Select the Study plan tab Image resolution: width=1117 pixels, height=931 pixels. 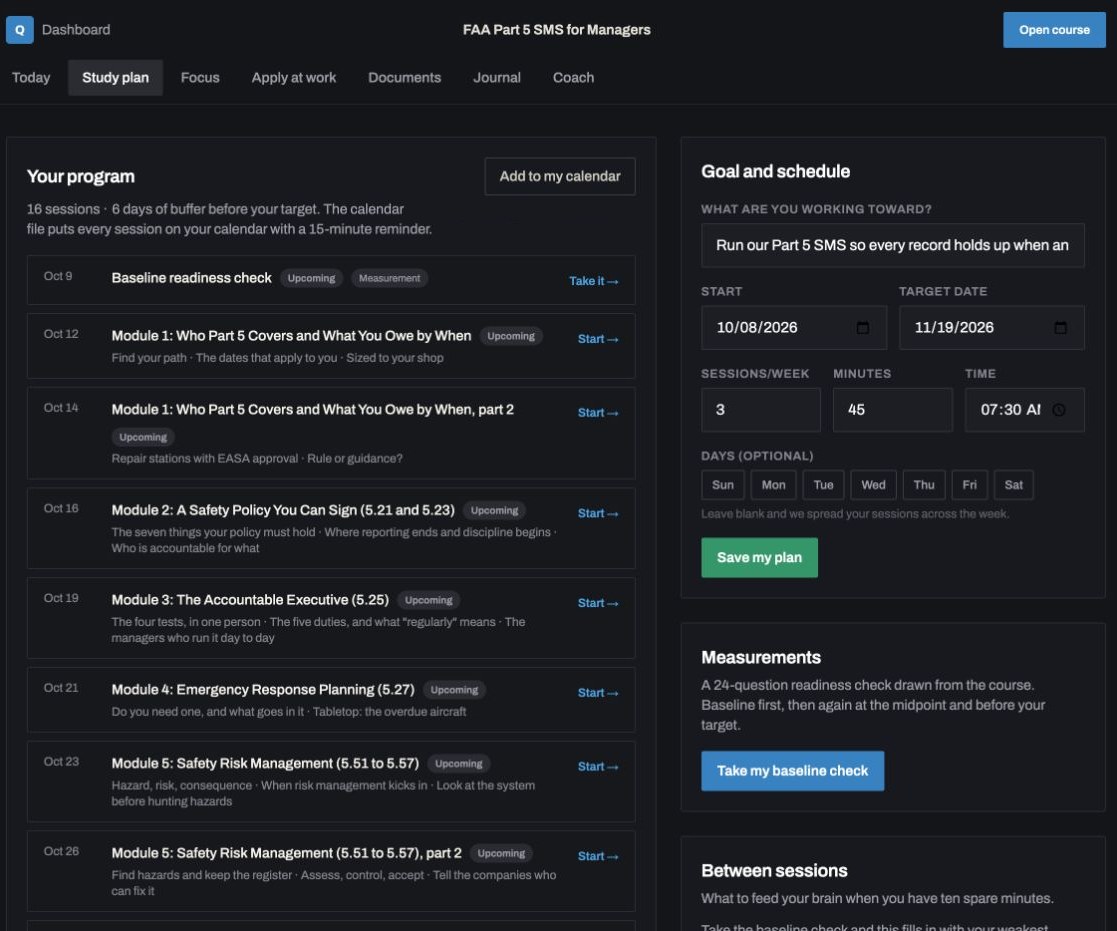115,78
